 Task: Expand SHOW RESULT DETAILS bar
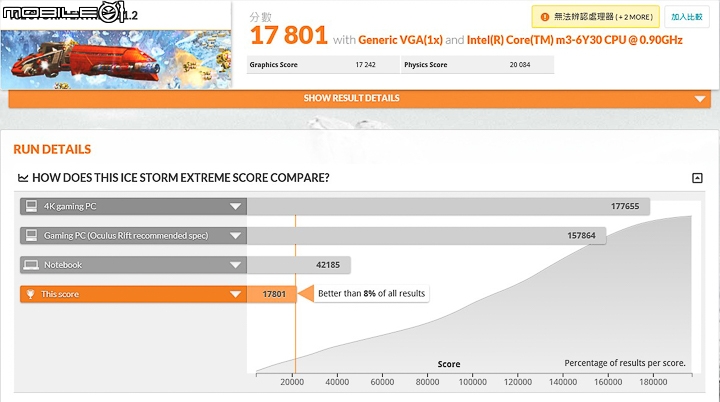[x=360, y=98]
